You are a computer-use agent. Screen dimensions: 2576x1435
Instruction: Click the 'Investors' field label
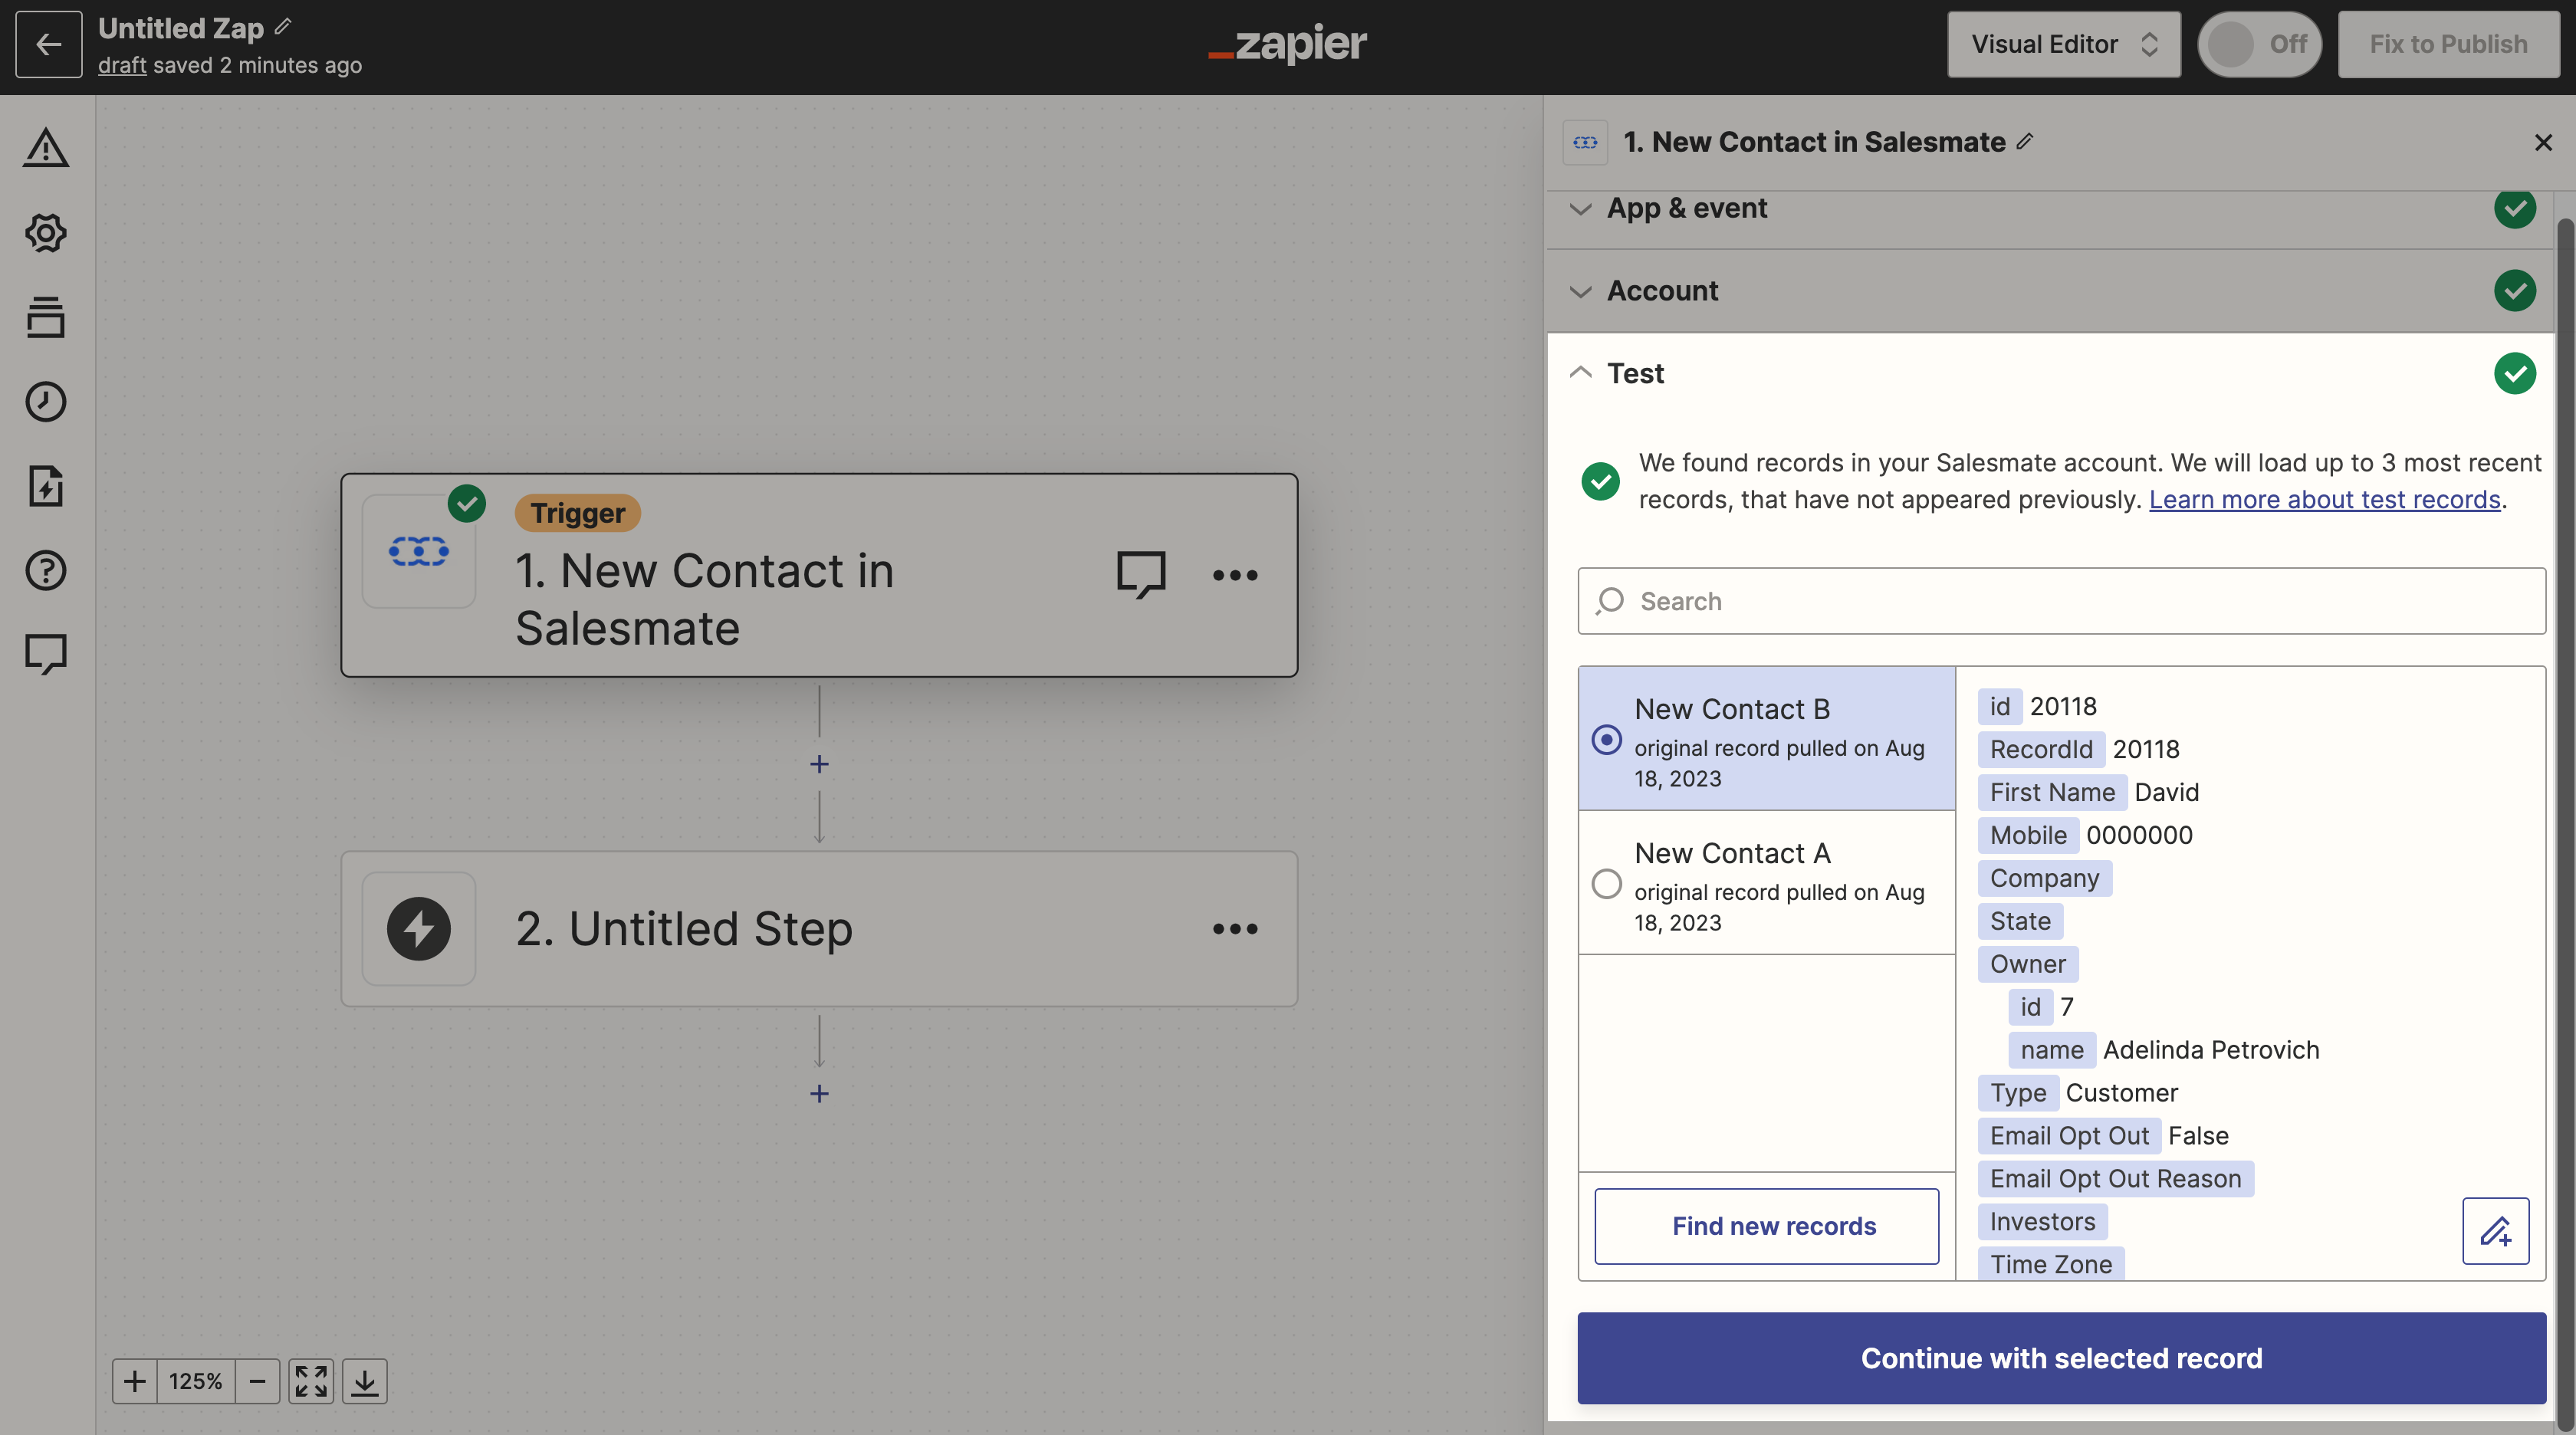2042,1222
